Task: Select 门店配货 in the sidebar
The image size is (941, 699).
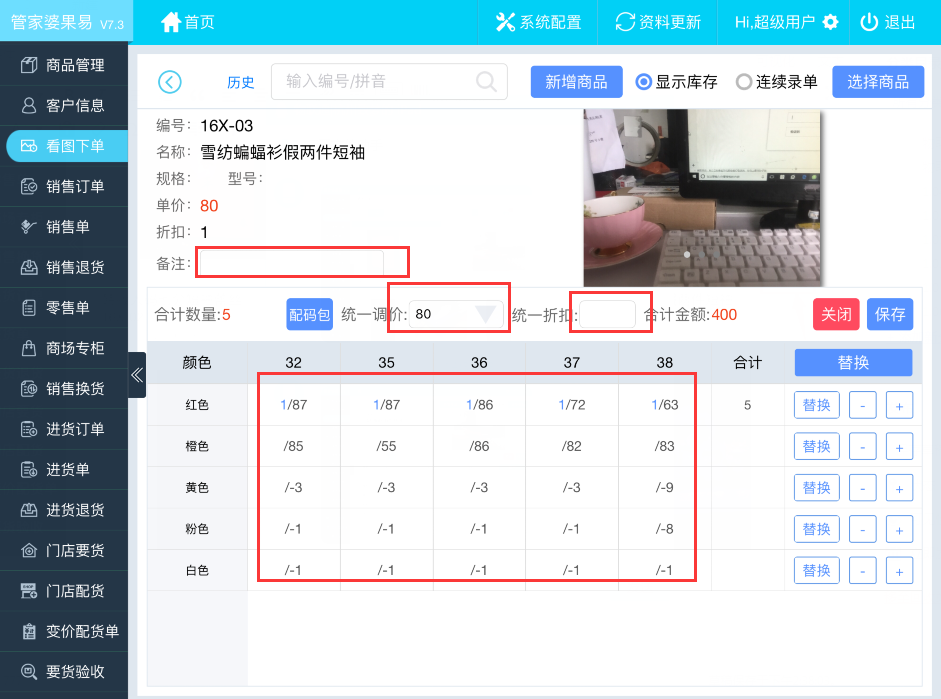Action: click(x=64, y=591)
